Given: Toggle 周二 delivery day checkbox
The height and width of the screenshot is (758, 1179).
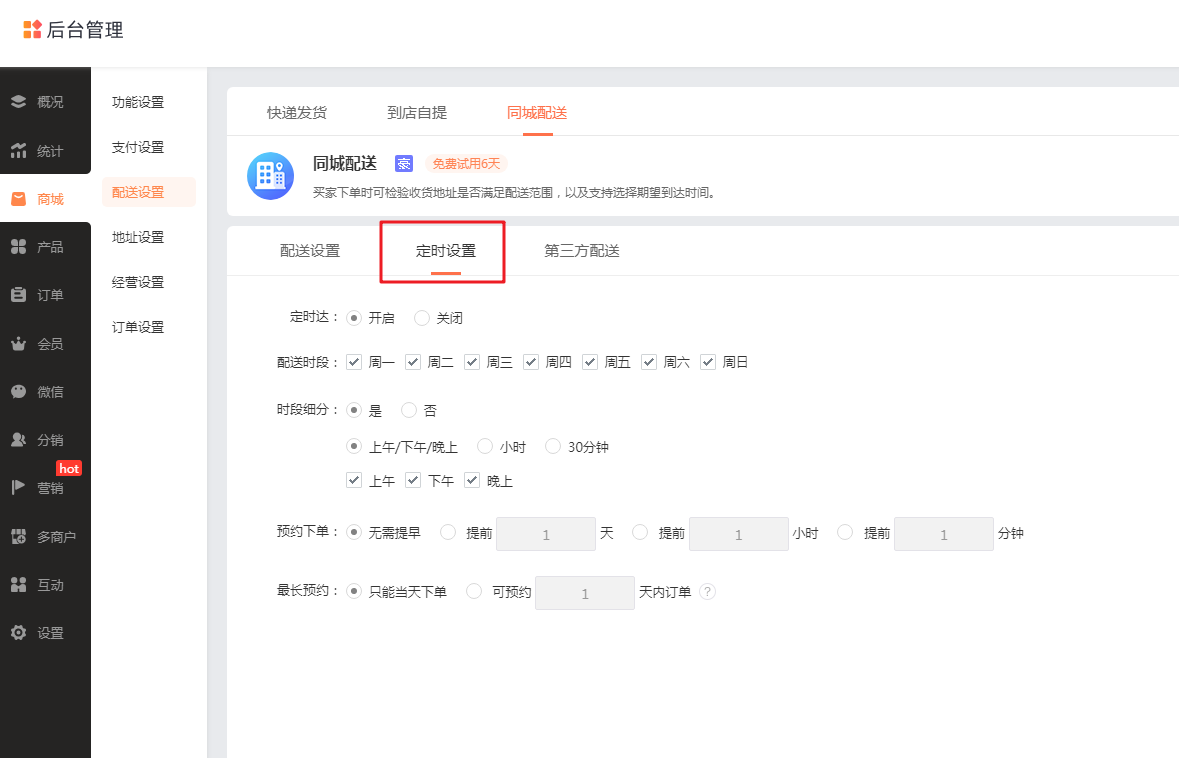Looking at the screenshot, I should [413, 362].
